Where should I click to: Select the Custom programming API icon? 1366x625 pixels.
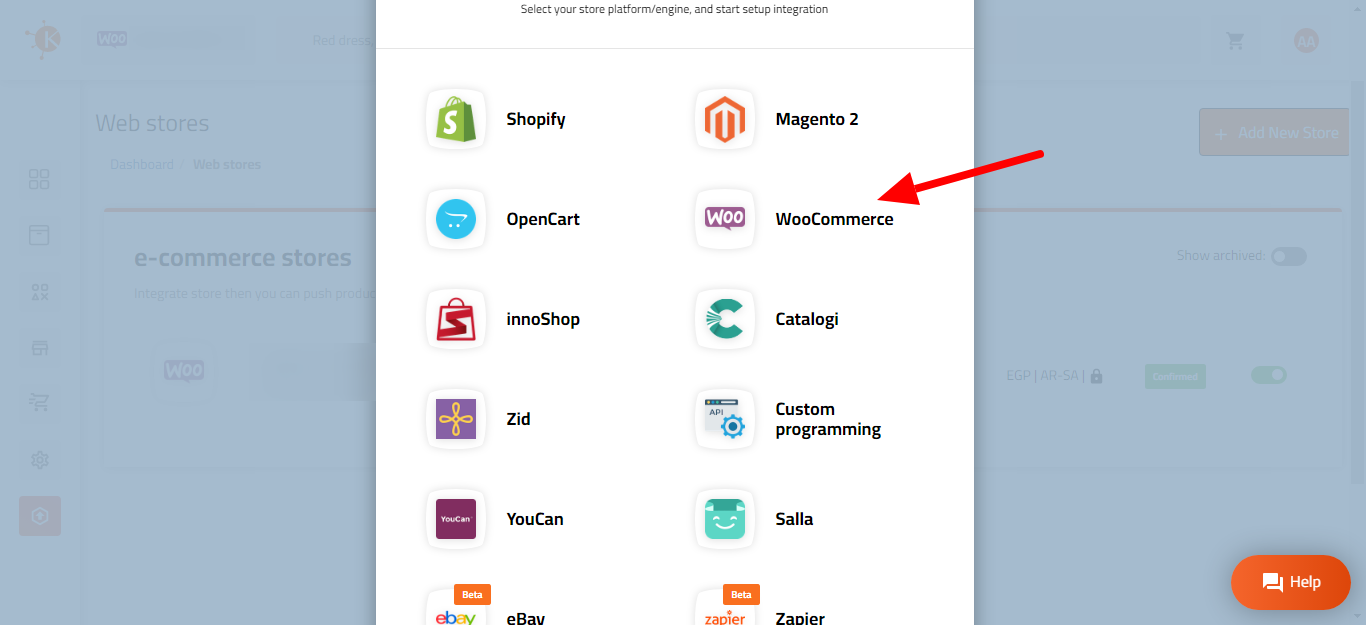[x=725, y=419]
